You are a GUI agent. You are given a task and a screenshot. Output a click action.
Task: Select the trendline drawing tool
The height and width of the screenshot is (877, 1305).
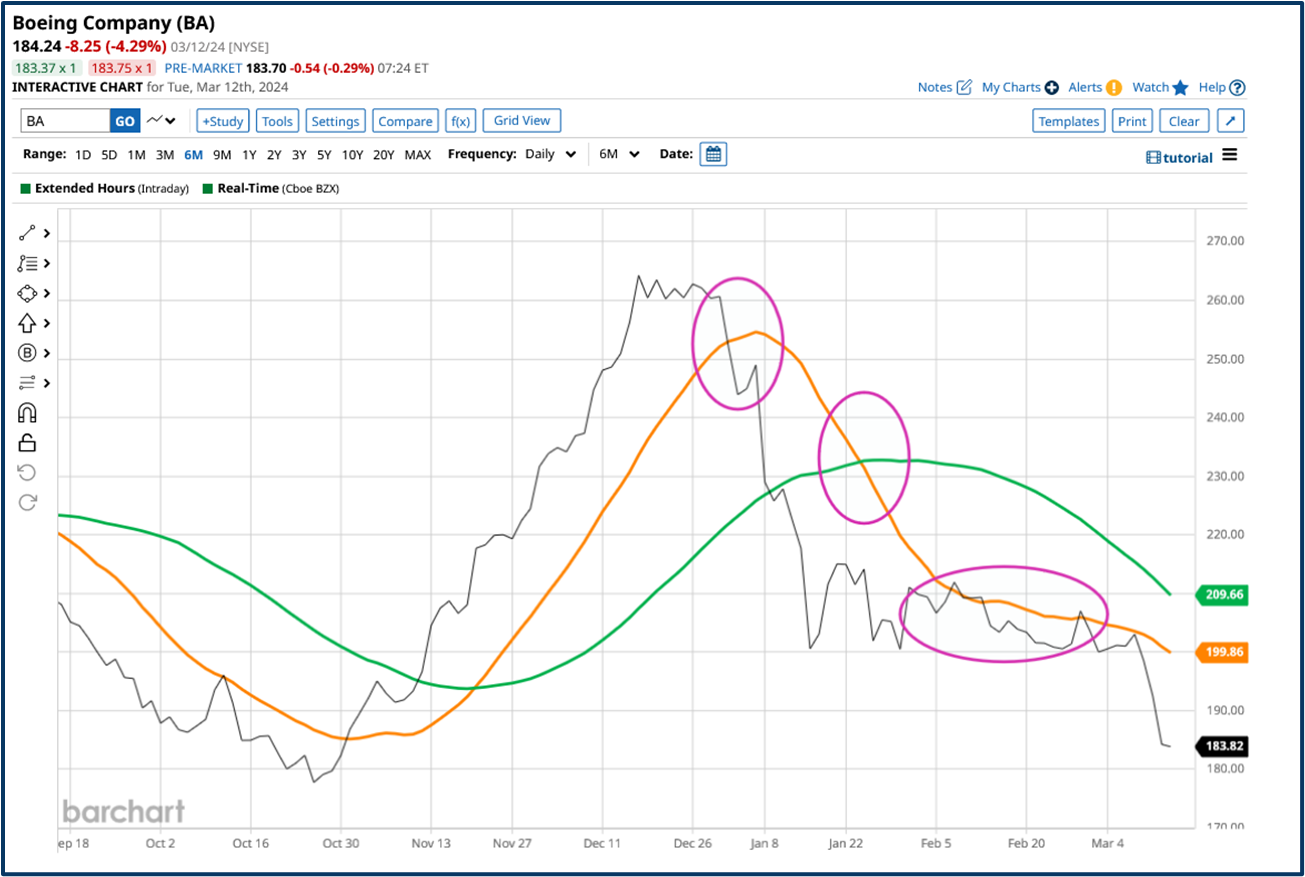tap(27, 232)
